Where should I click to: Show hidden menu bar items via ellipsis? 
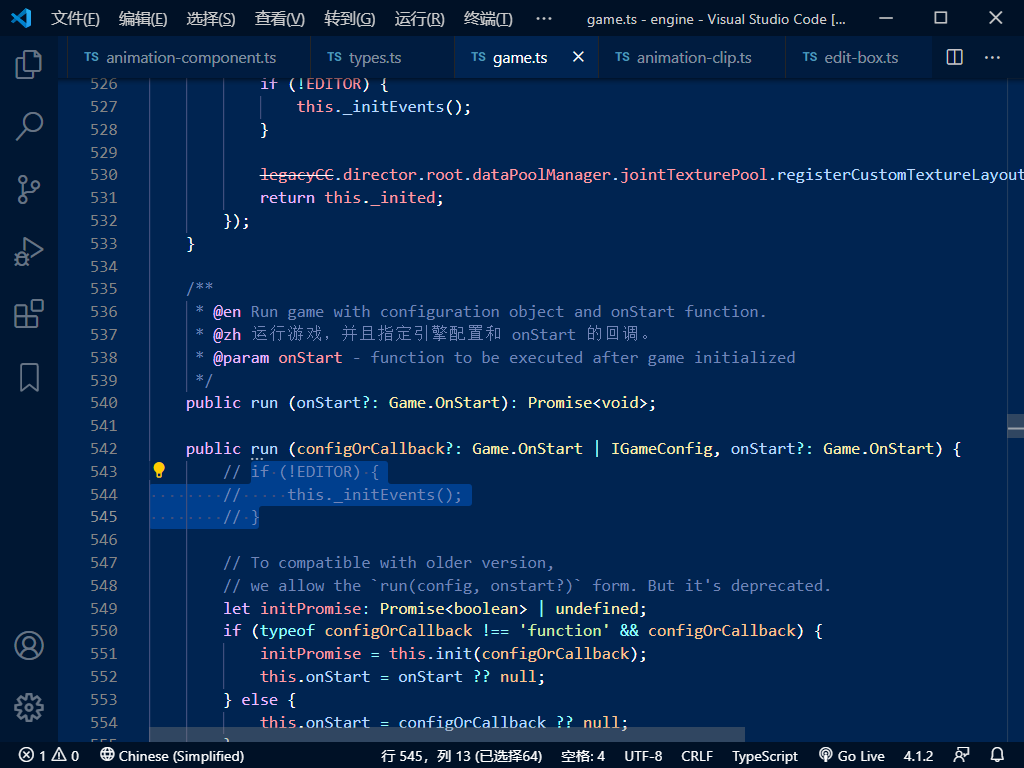click(543, 18)
